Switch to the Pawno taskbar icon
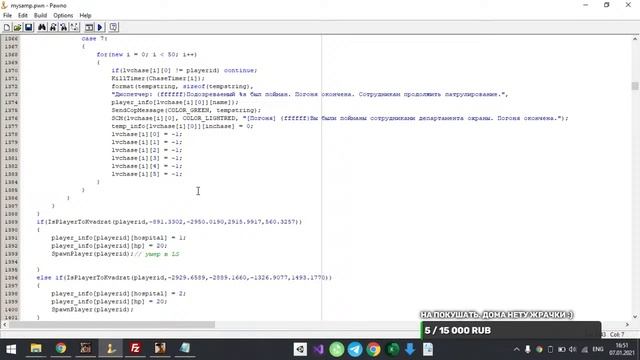 tap(110, 349)
